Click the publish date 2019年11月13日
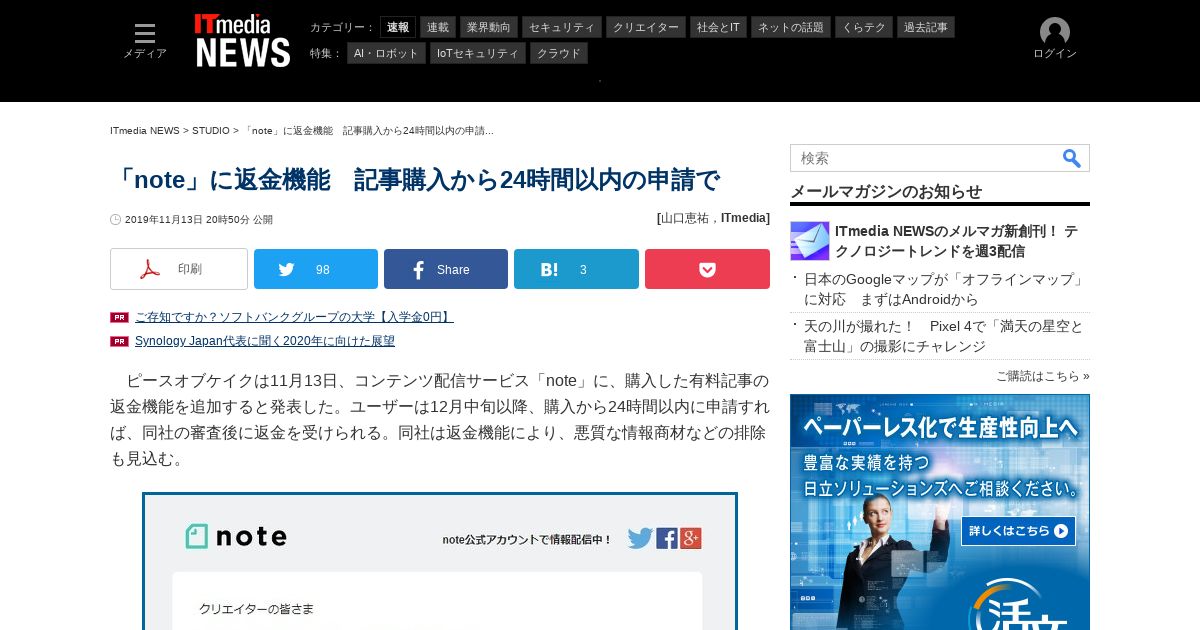The height and width of the screenshot is (630, 1200). point(199,220)
